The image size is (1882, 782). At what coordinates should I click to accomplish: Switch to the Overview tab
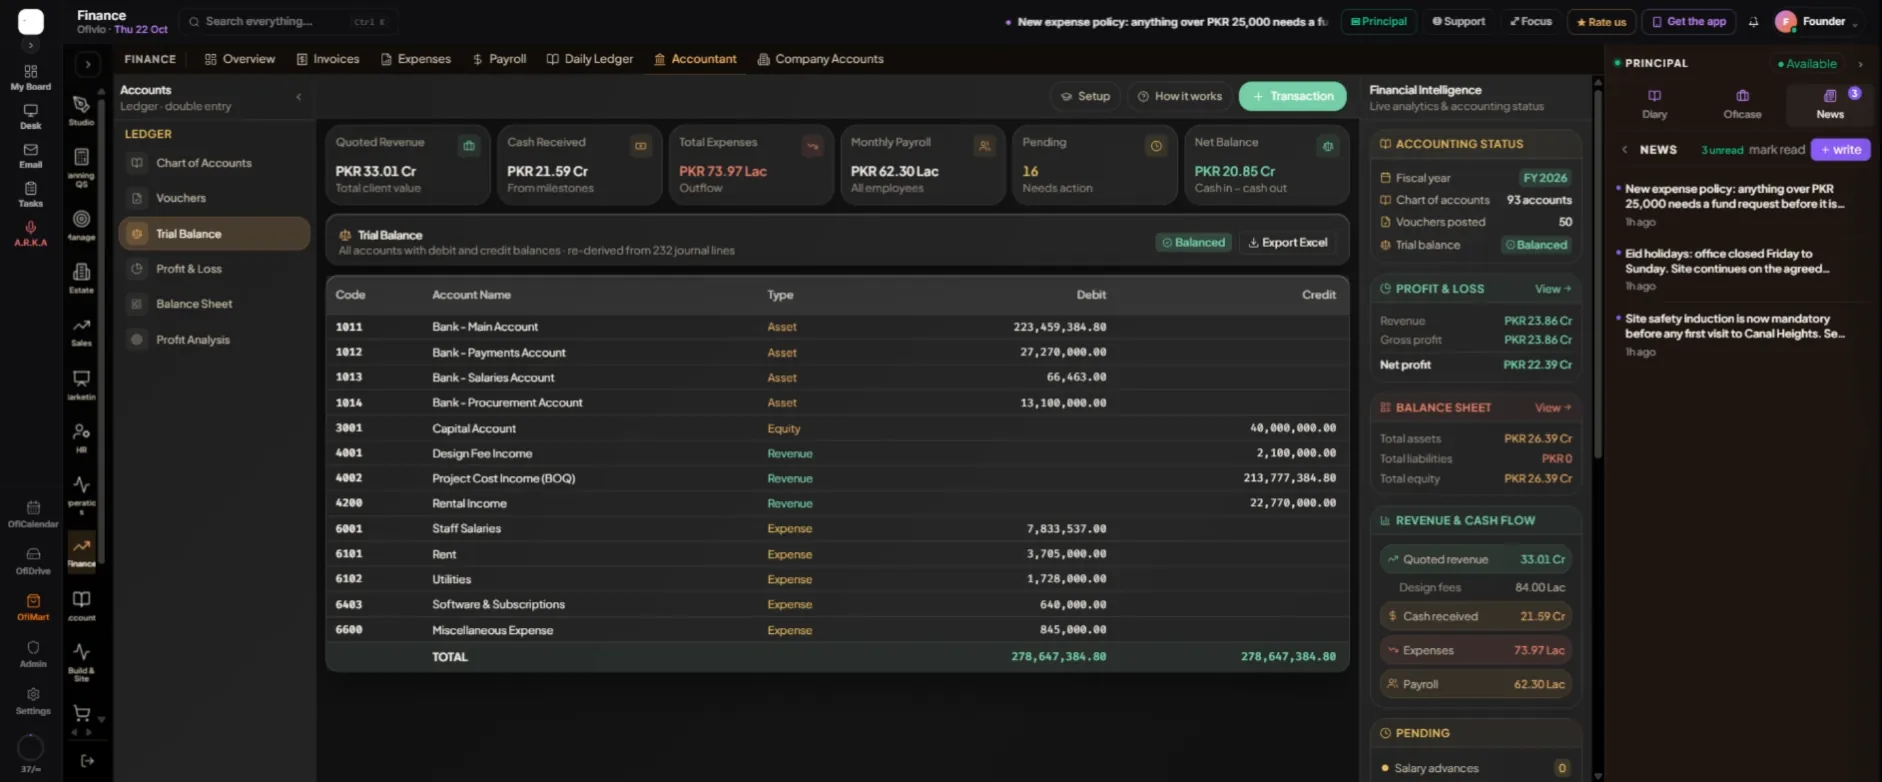(240, 59)
